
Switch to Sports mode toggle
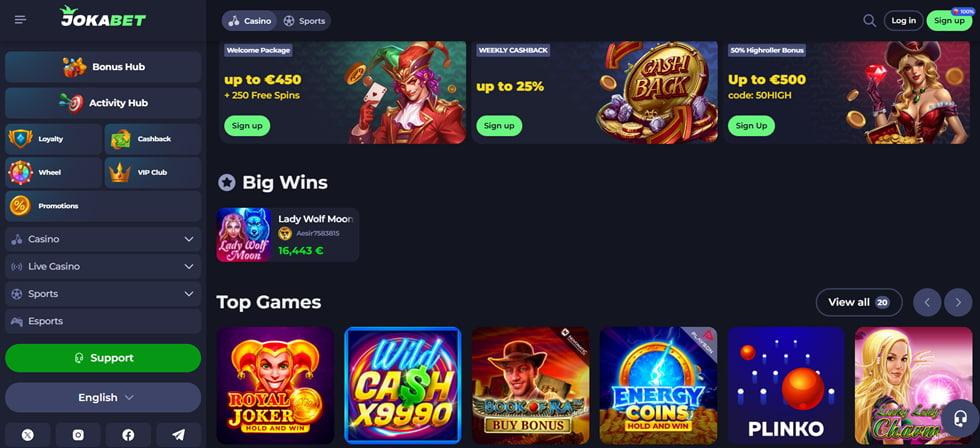(x=304, y=21)
